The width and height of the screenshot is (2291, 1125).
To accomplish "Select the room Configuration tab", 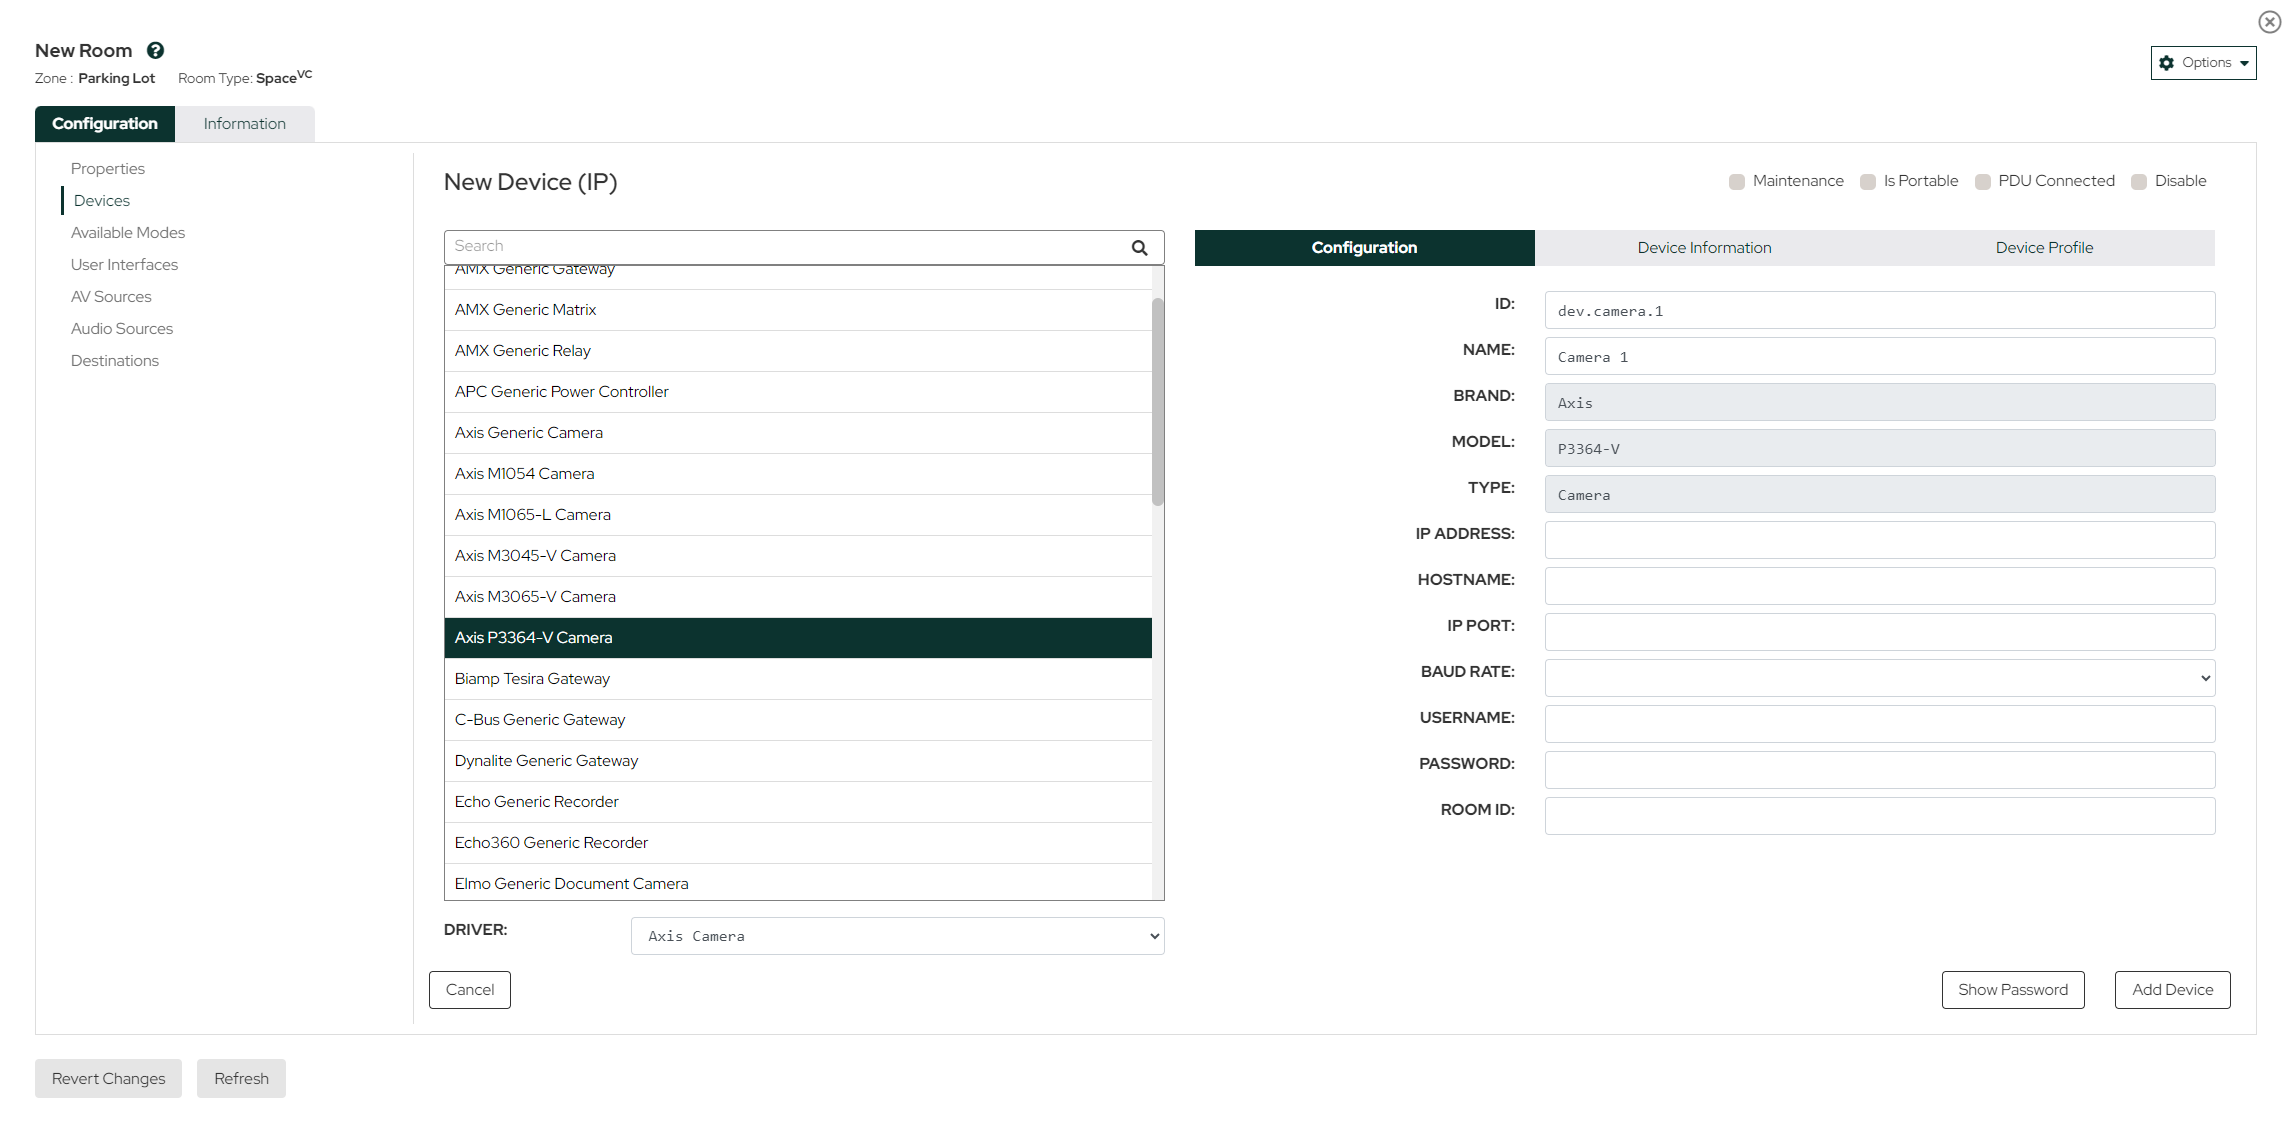I will 105,124.
